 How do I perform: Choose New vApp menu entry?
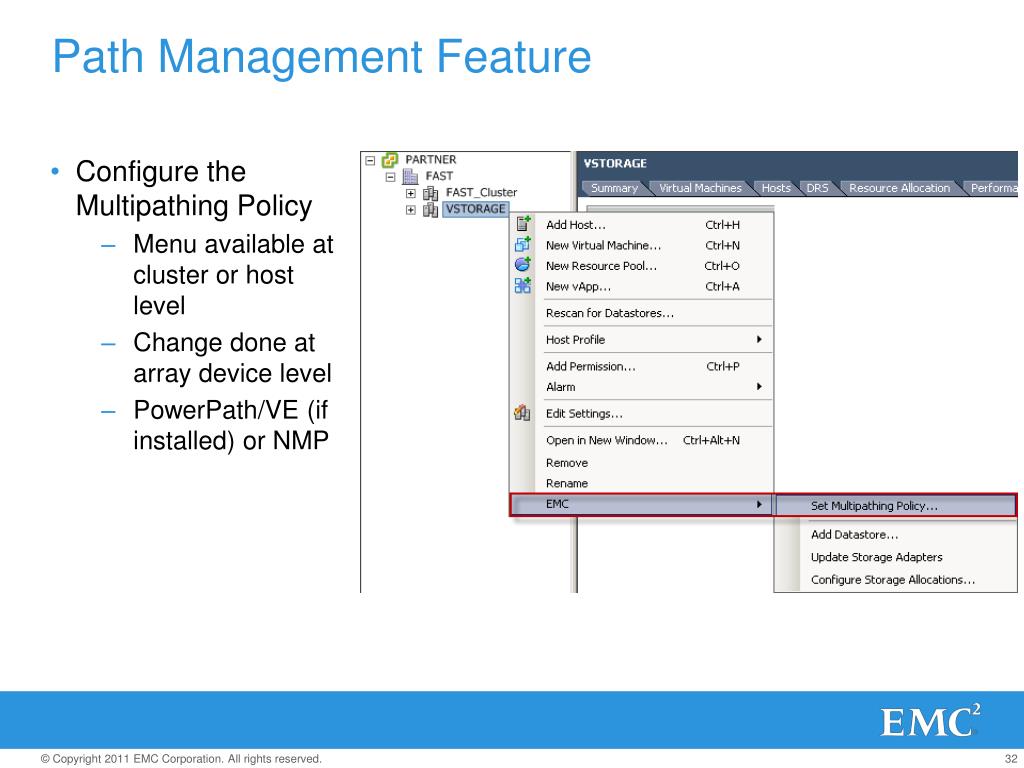tap(641, 286)
